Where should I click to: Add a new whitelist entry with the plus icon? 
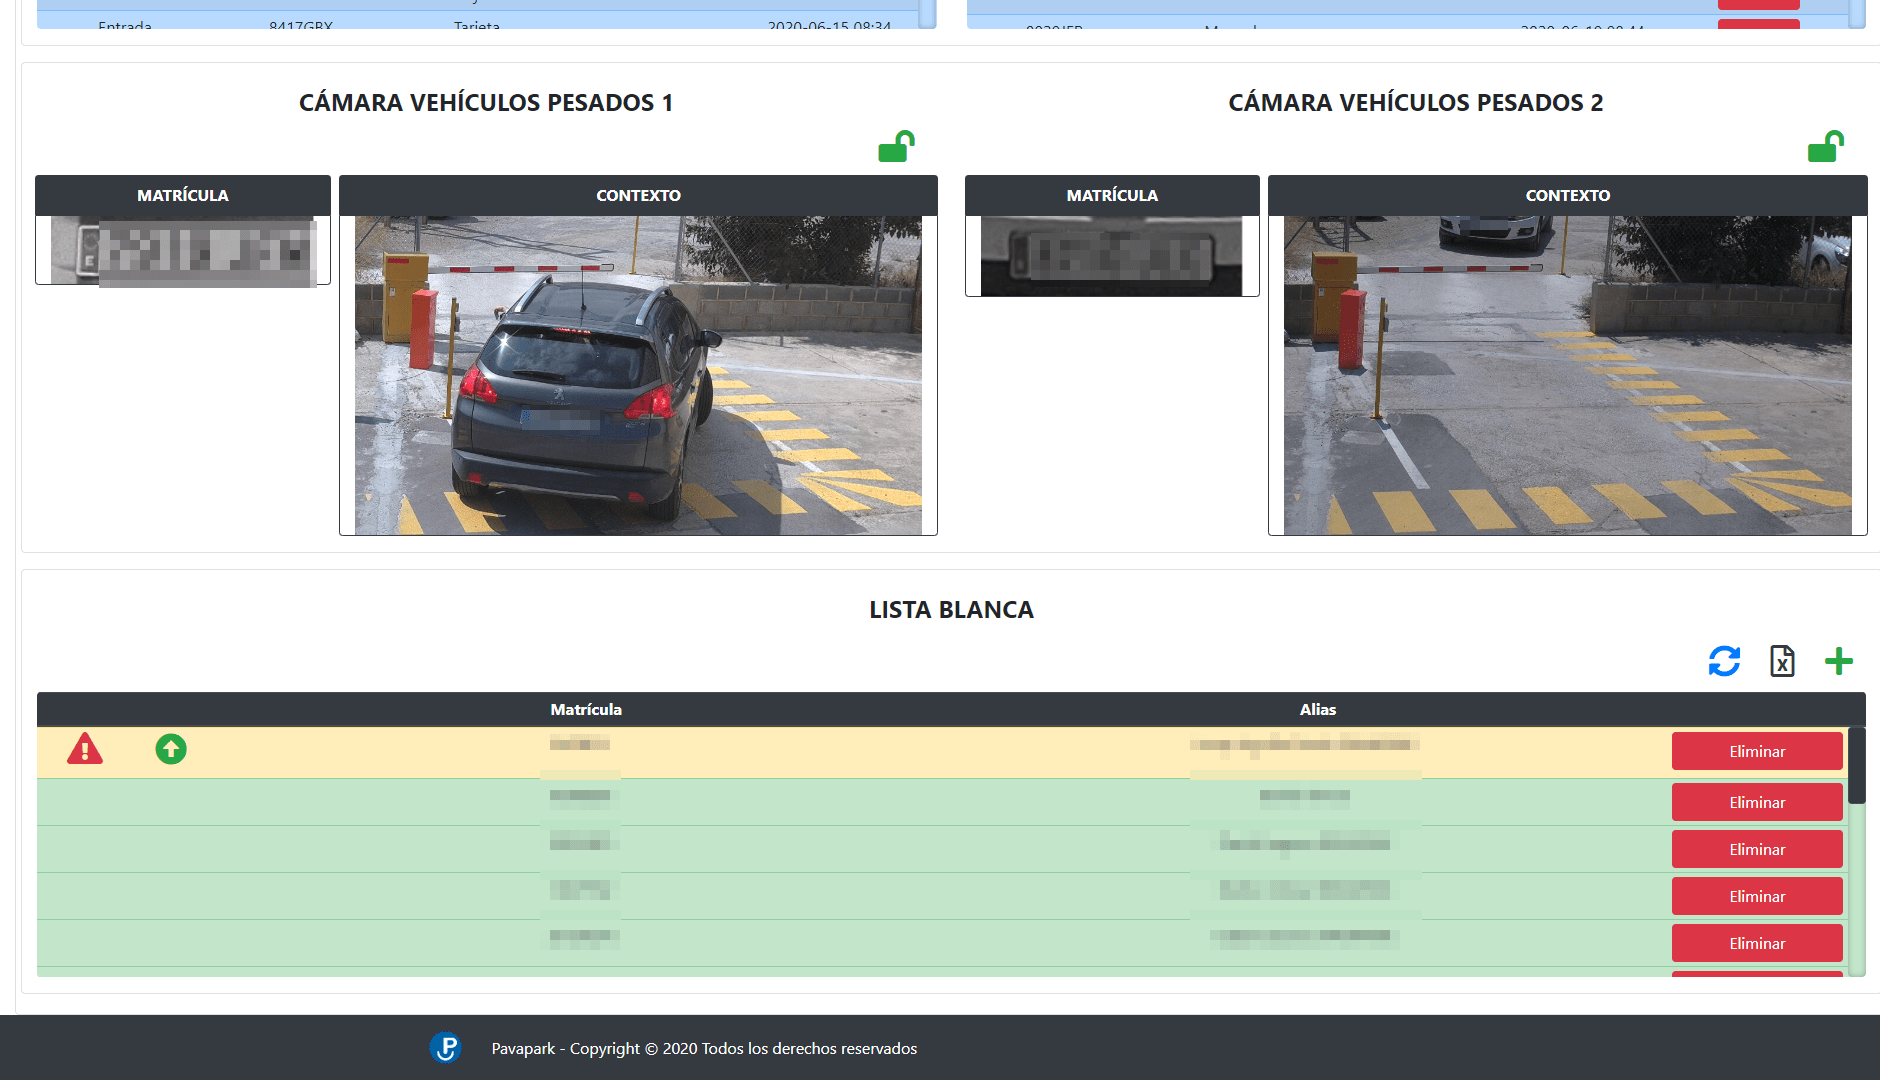pyautogui.click(x=1838, y=661)
